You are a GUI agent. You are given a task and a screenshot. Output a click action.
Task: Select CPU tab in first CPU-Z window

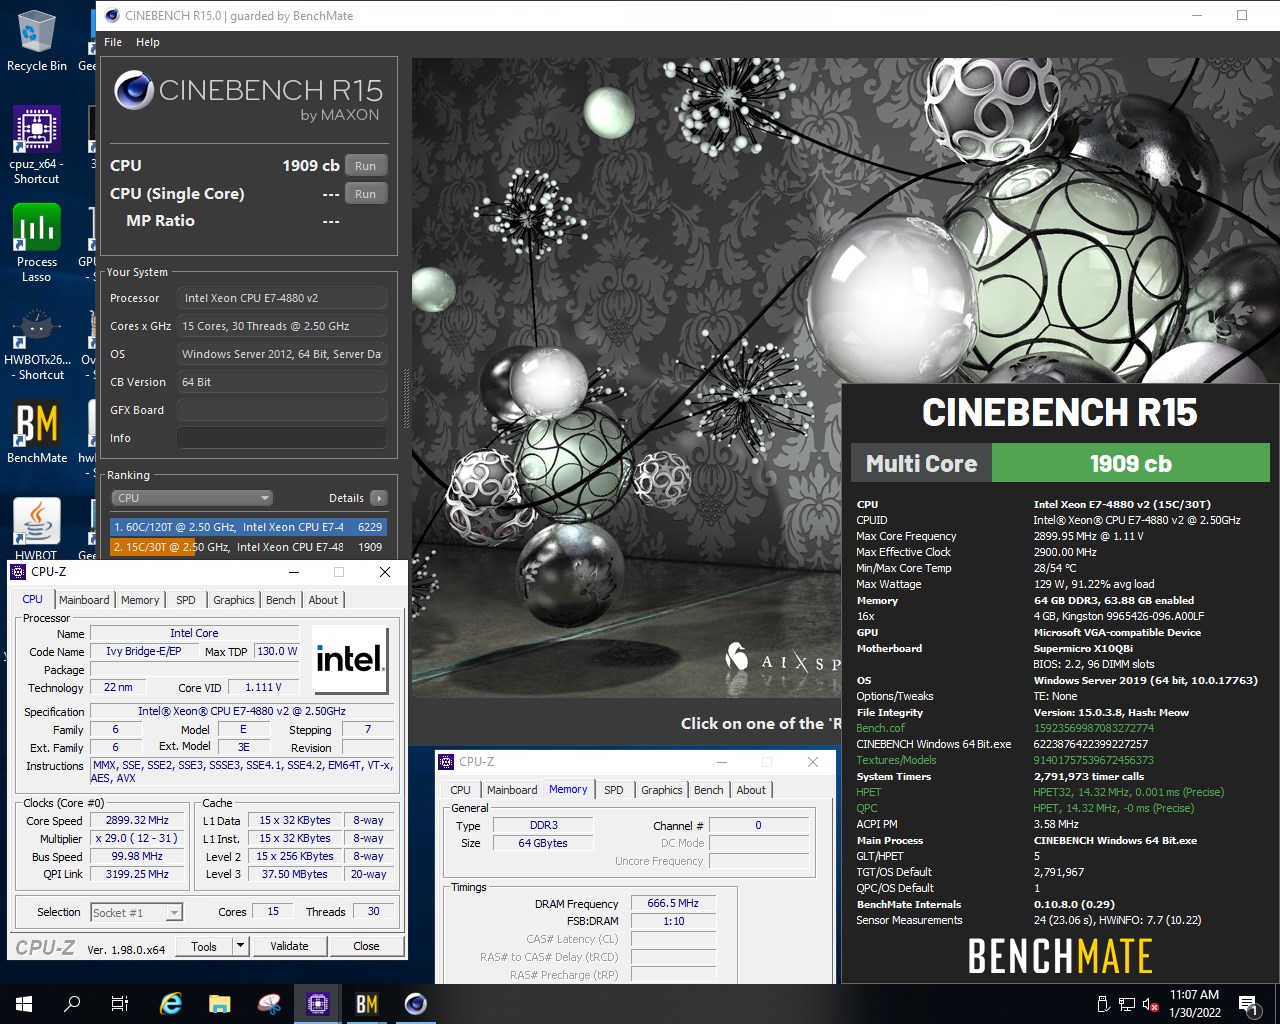click(x=33, y=599)
